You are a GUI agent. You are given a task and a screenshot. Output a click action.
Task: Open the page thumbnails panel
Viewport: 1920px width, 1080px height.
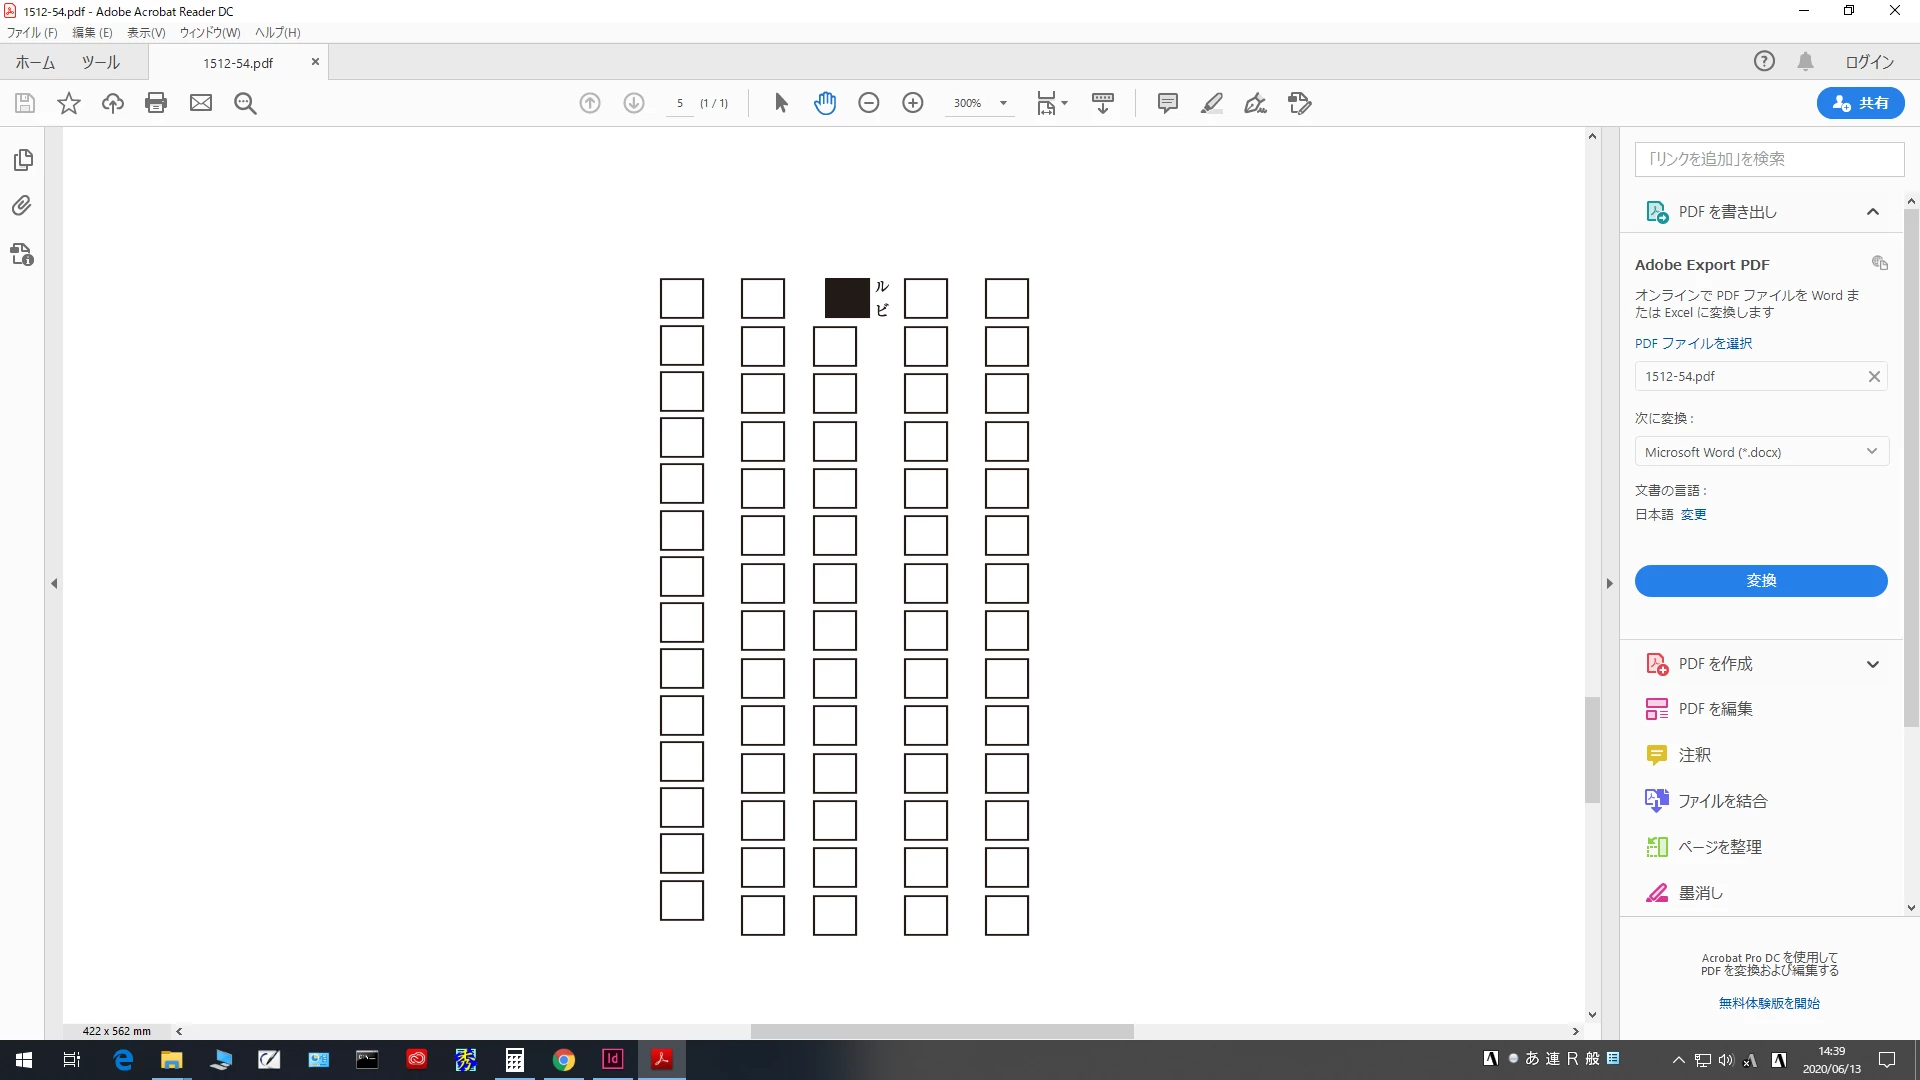[x=22, y=160]
